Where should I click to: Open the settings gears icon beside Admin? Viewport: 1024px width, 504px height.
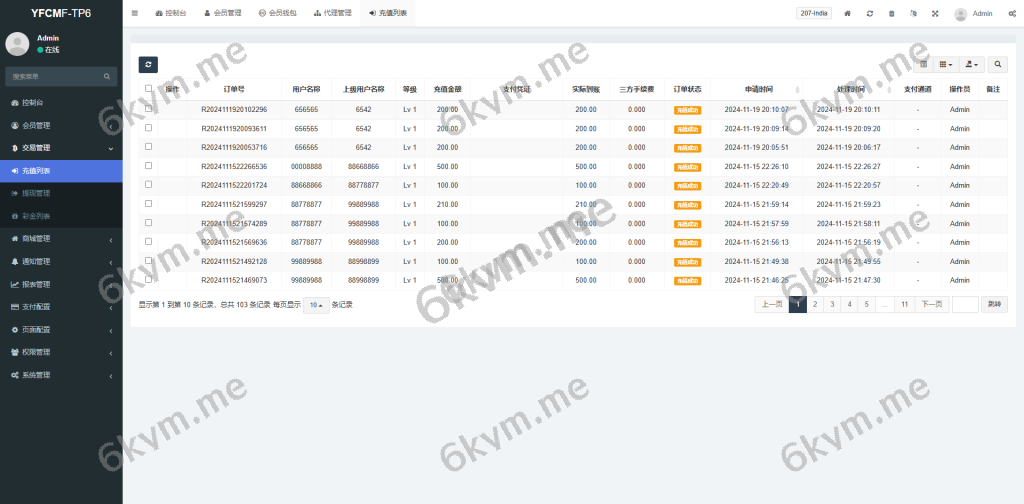(1012, 14)
